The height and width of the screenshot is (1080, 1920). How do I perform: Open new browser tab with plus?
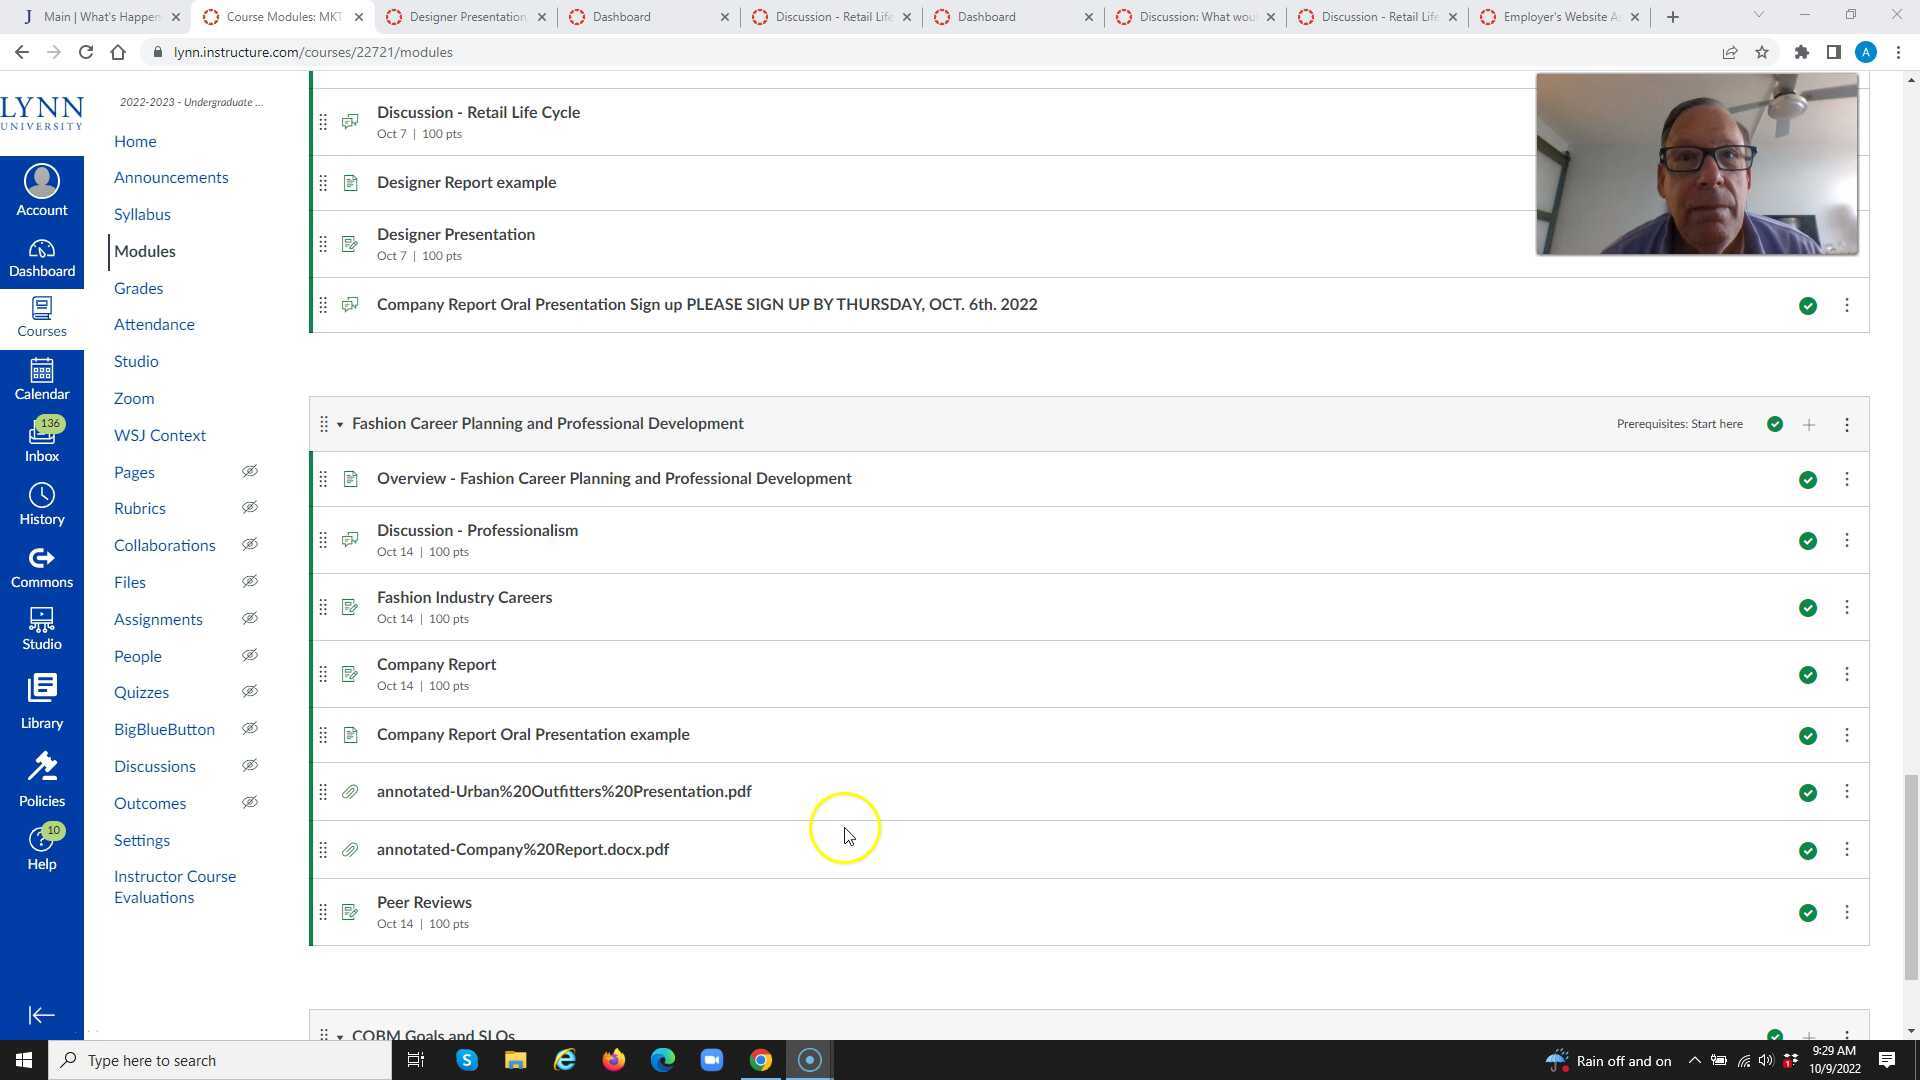pos(1673,17)
